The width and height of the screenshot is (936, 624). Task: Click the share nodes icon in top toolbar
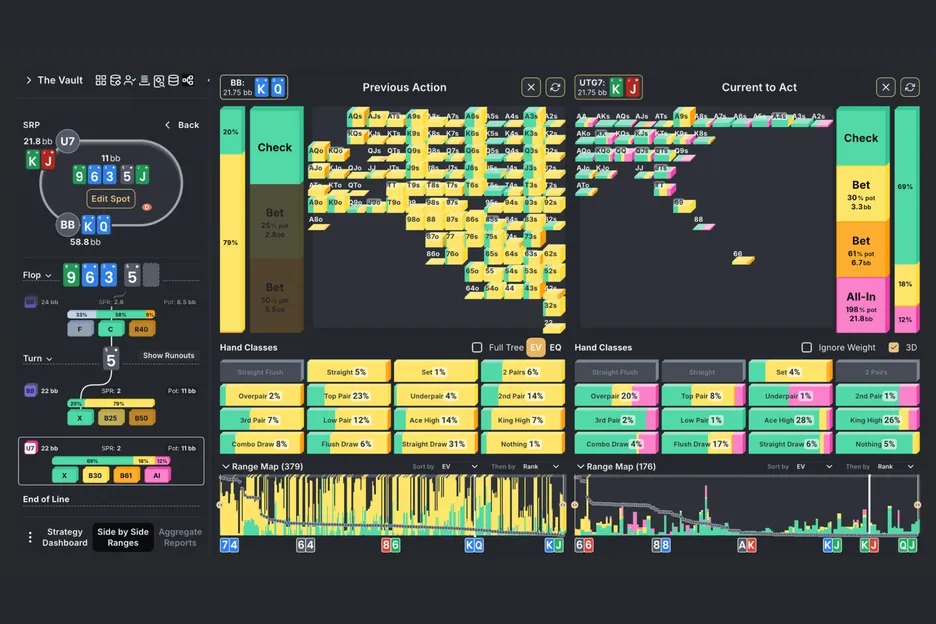pos(188,80)
